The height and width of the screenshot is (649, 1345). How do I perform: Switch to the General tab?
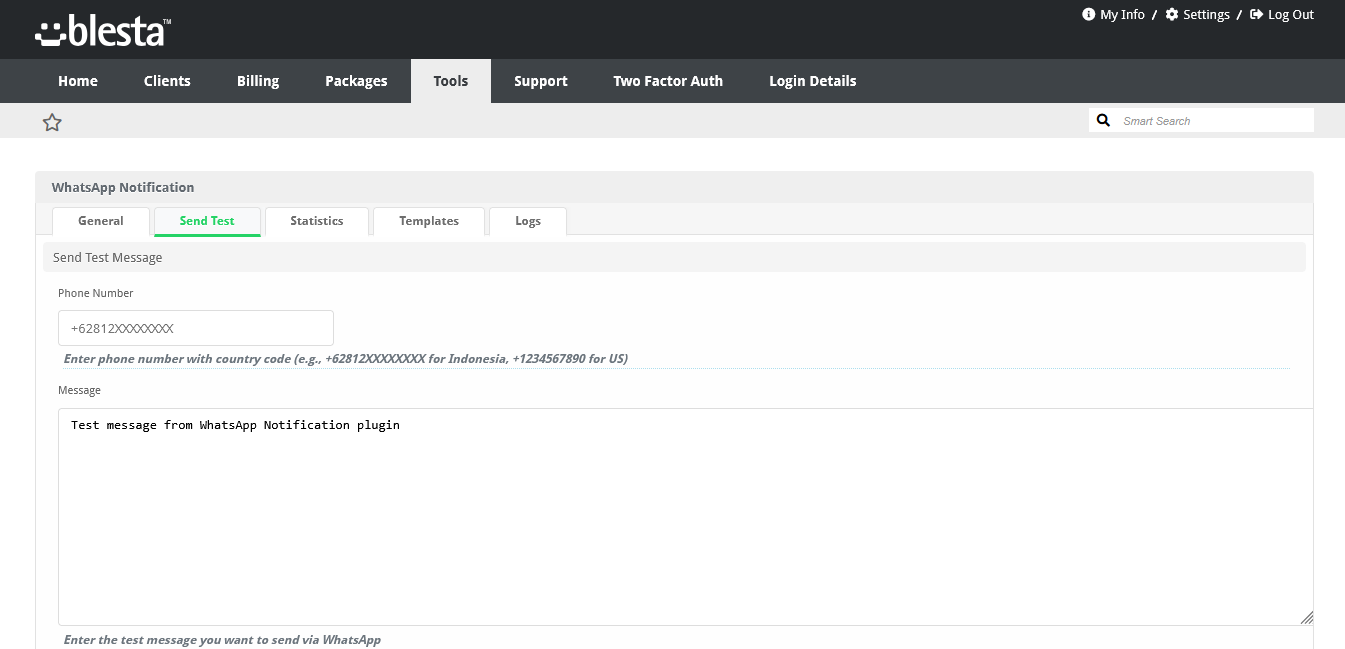click(101, 221)
